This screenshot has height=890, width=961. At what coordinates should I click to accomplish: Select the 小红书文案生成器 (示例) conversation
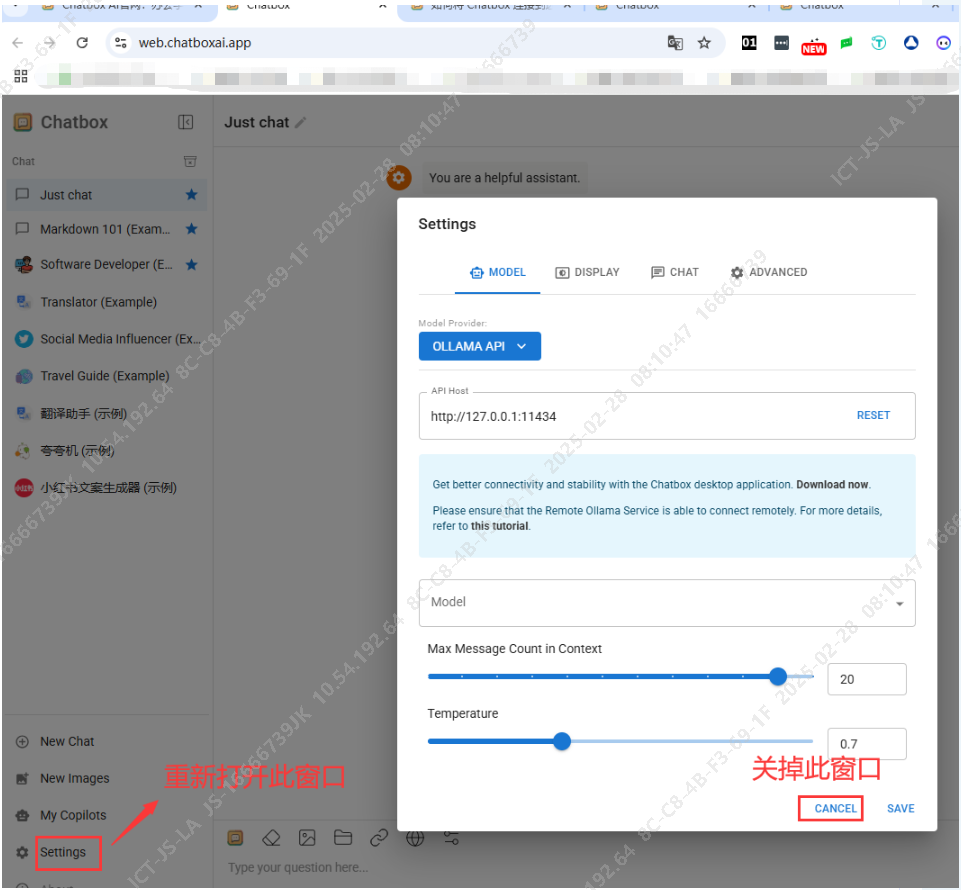click(107, 488)
